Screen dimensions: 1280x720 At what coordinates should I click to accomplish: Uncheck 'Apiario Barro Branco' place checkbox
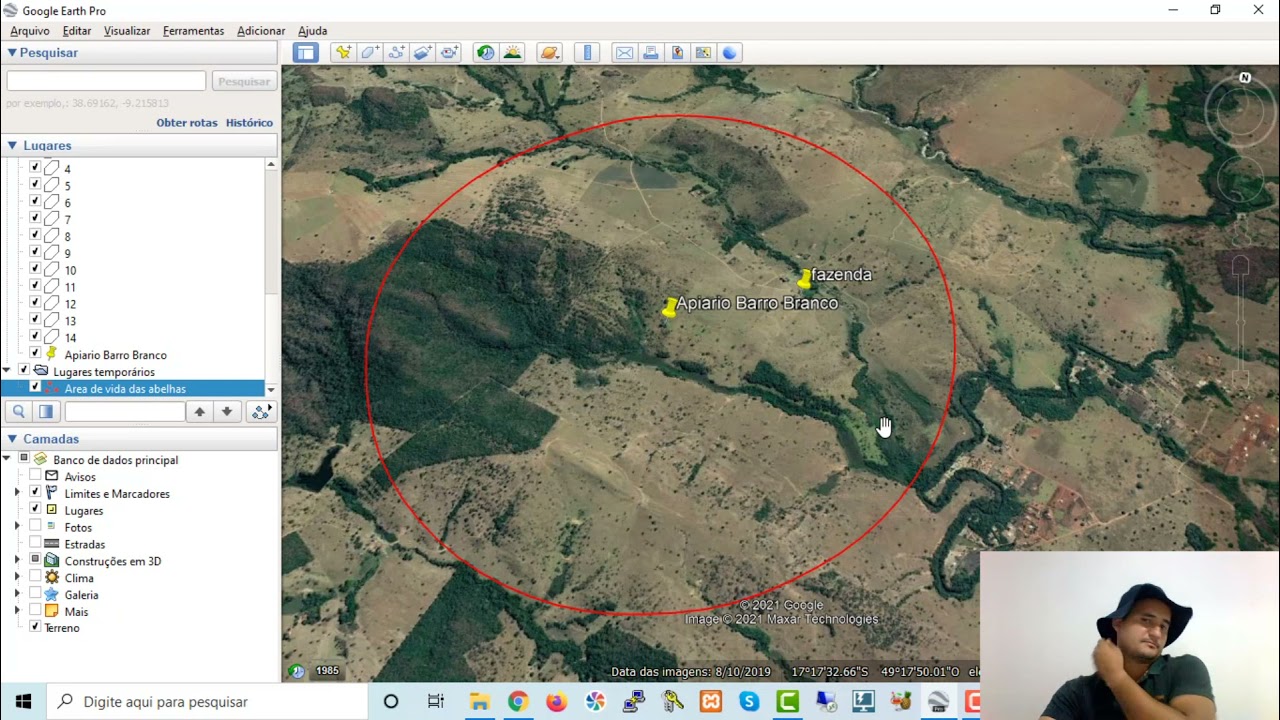35,353
